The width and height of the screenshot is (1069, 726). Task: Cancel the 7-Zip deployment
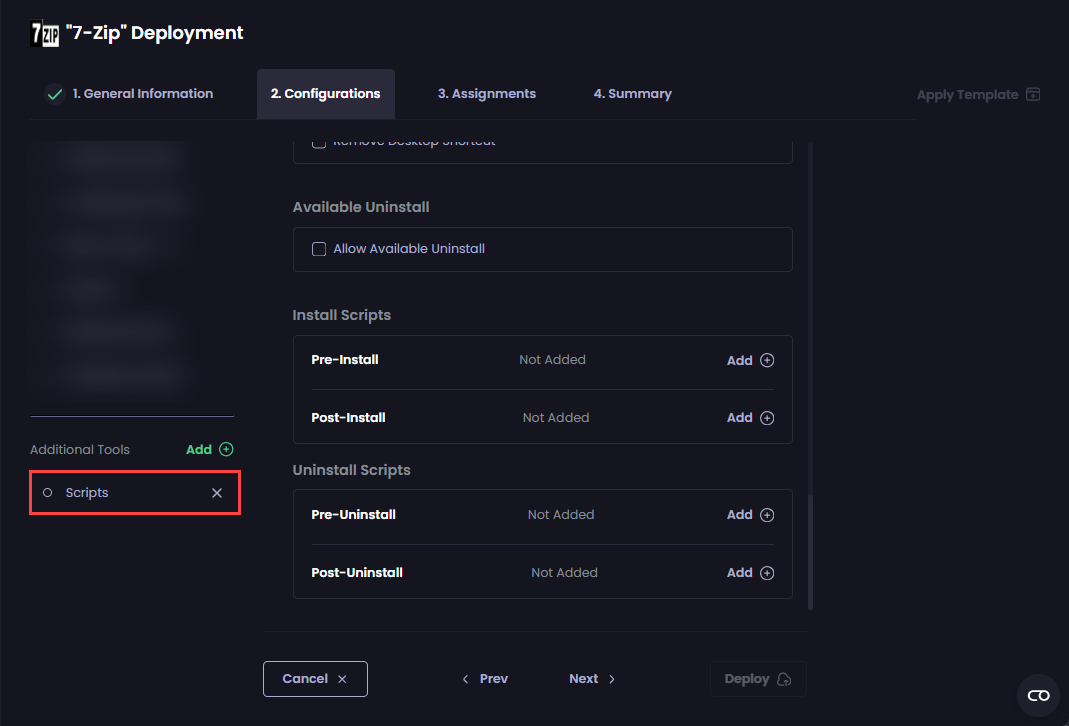click(315, 678)
